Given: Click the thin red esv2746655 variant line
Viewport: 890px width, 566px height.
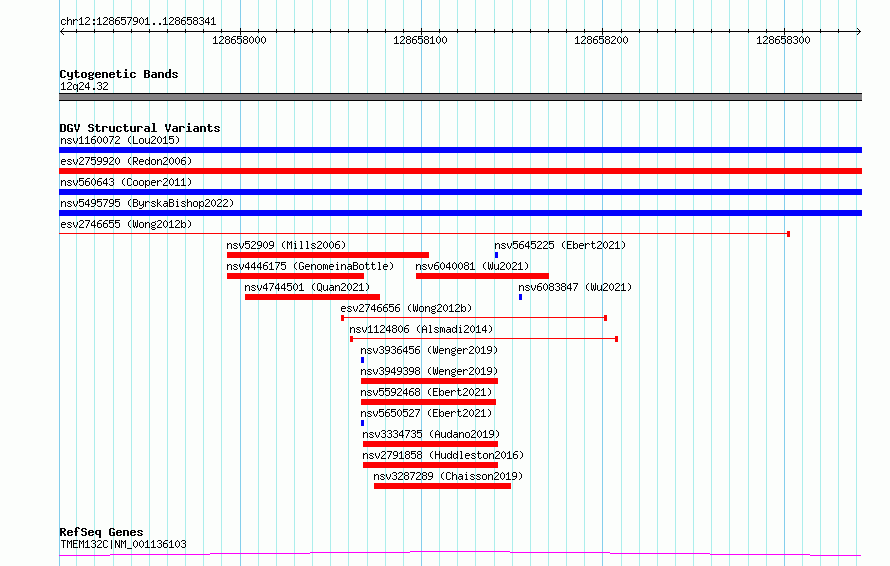Looking at the screenshot, I should pos(425,233).
